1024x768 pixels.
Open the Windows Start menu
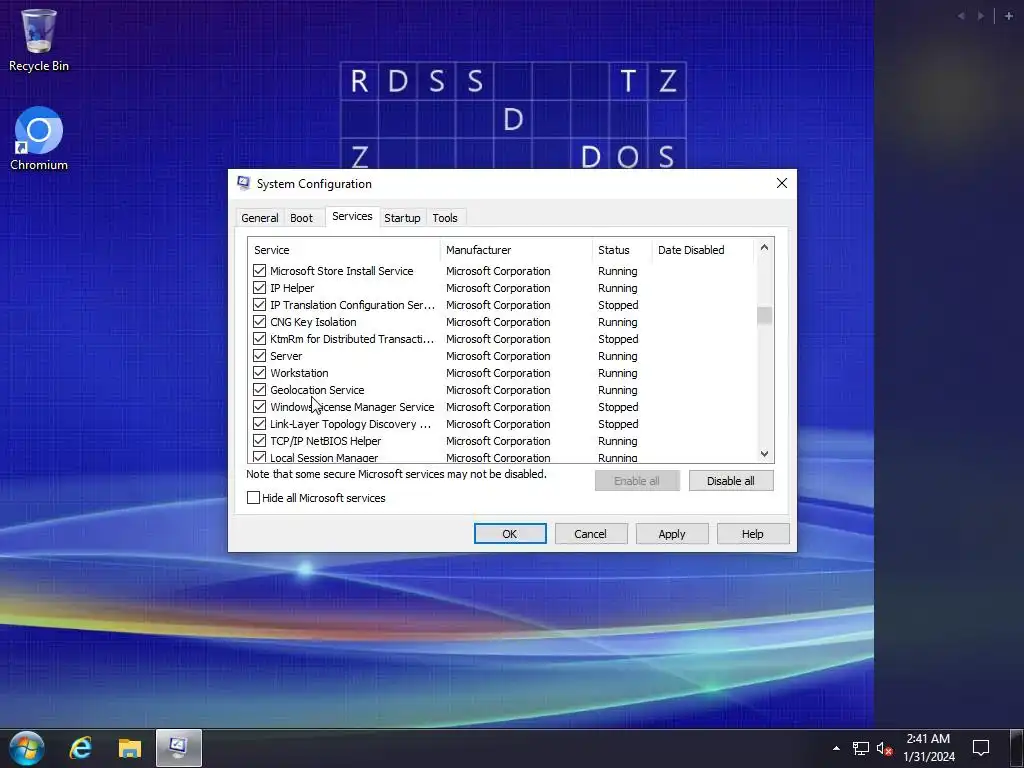(x=27, y=748)
